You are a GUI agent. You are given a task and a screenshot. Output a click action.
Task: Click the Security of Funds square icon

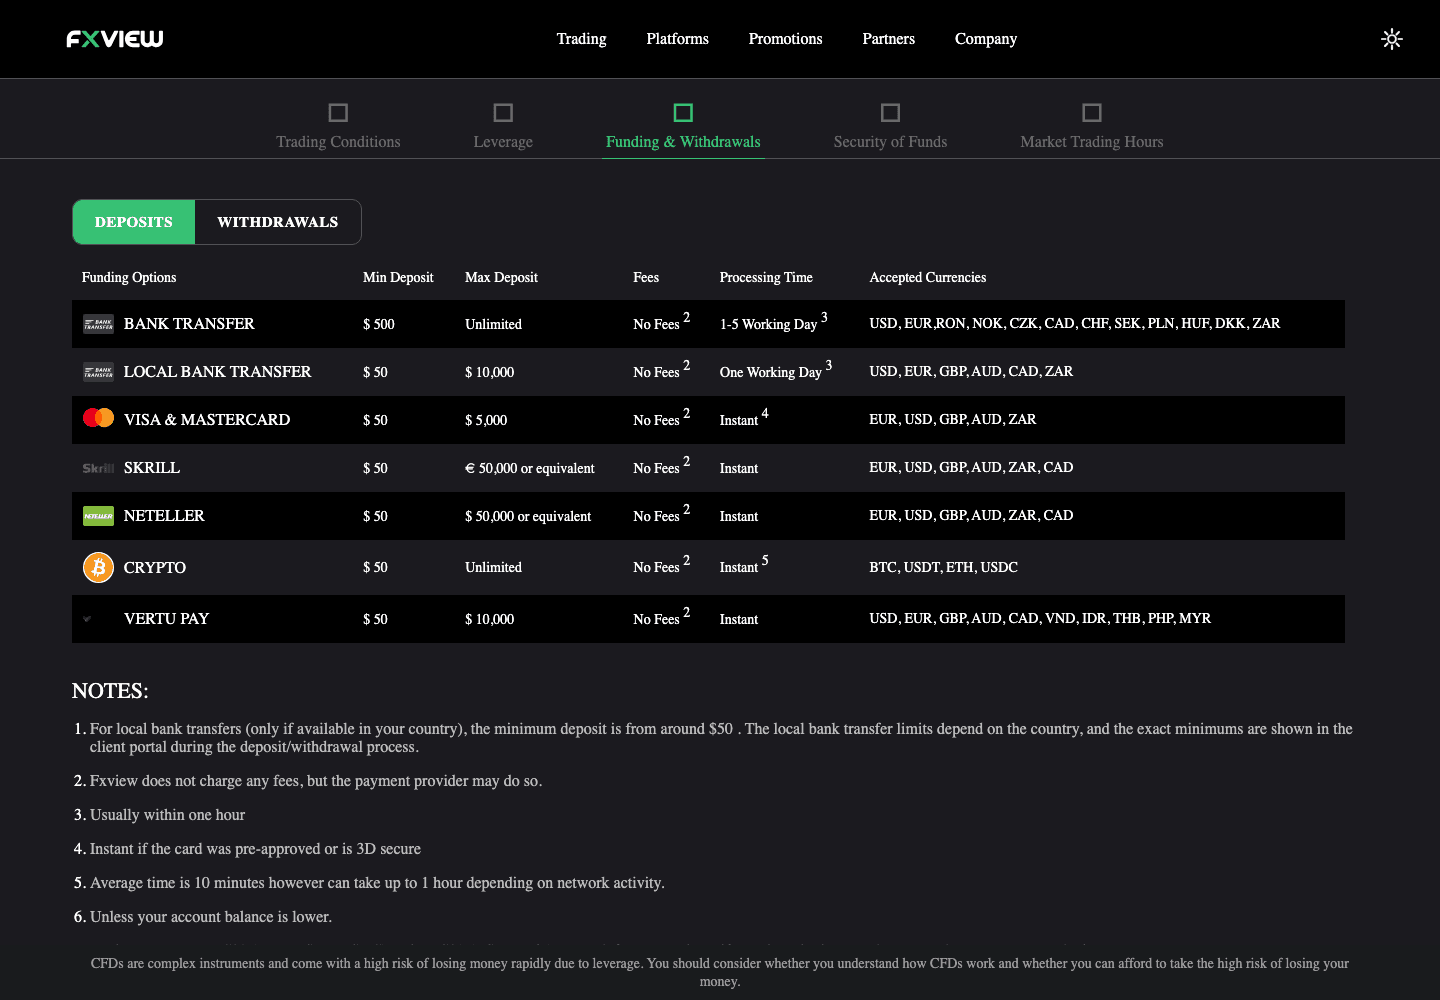(x=890, y=112)
